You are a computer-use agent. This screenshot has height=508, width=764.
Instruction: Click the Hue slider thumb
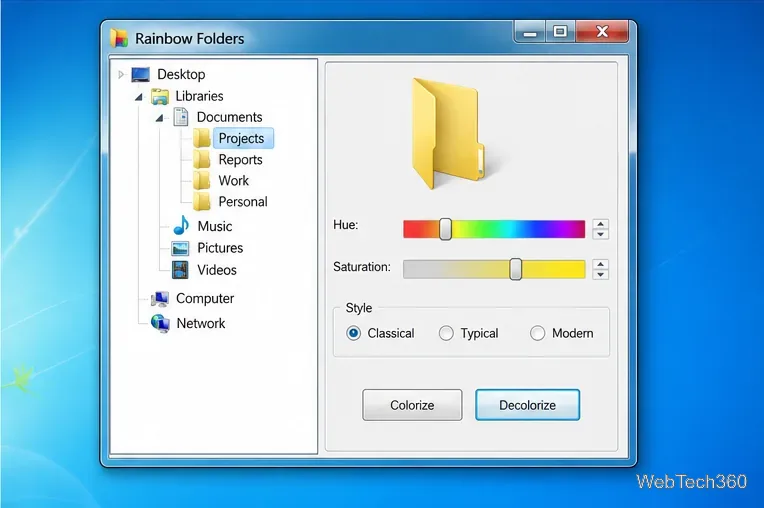[445, 229]
